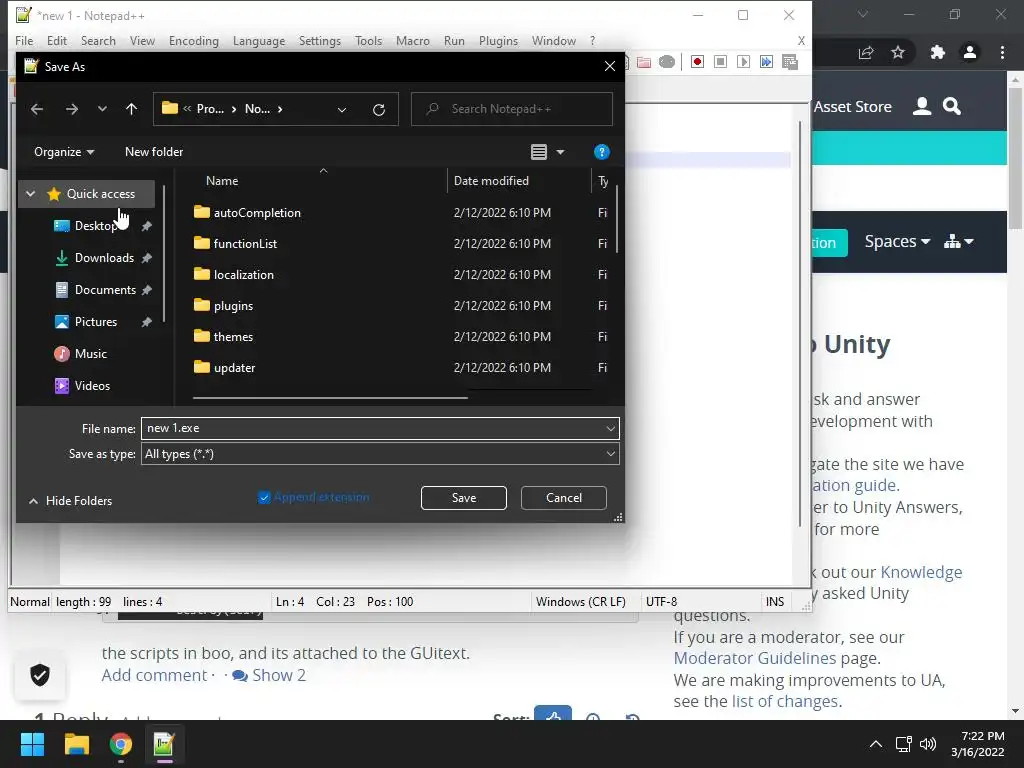Image resolution: width=1024 pixels, height=768 pixels.
Task: Select Music in navigation pane
Action: tap(91, 354)
